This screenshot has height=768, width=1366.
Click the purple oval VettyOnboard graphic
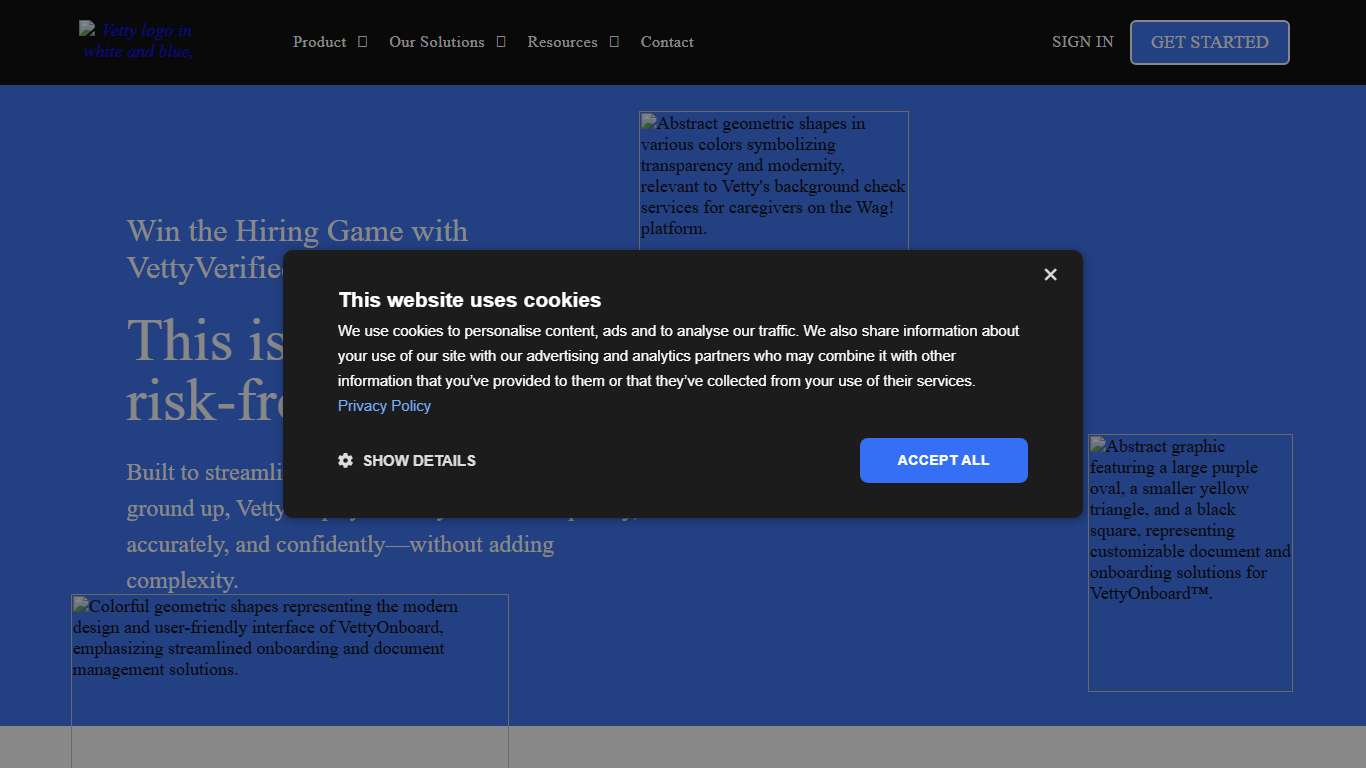(1190, 562)
